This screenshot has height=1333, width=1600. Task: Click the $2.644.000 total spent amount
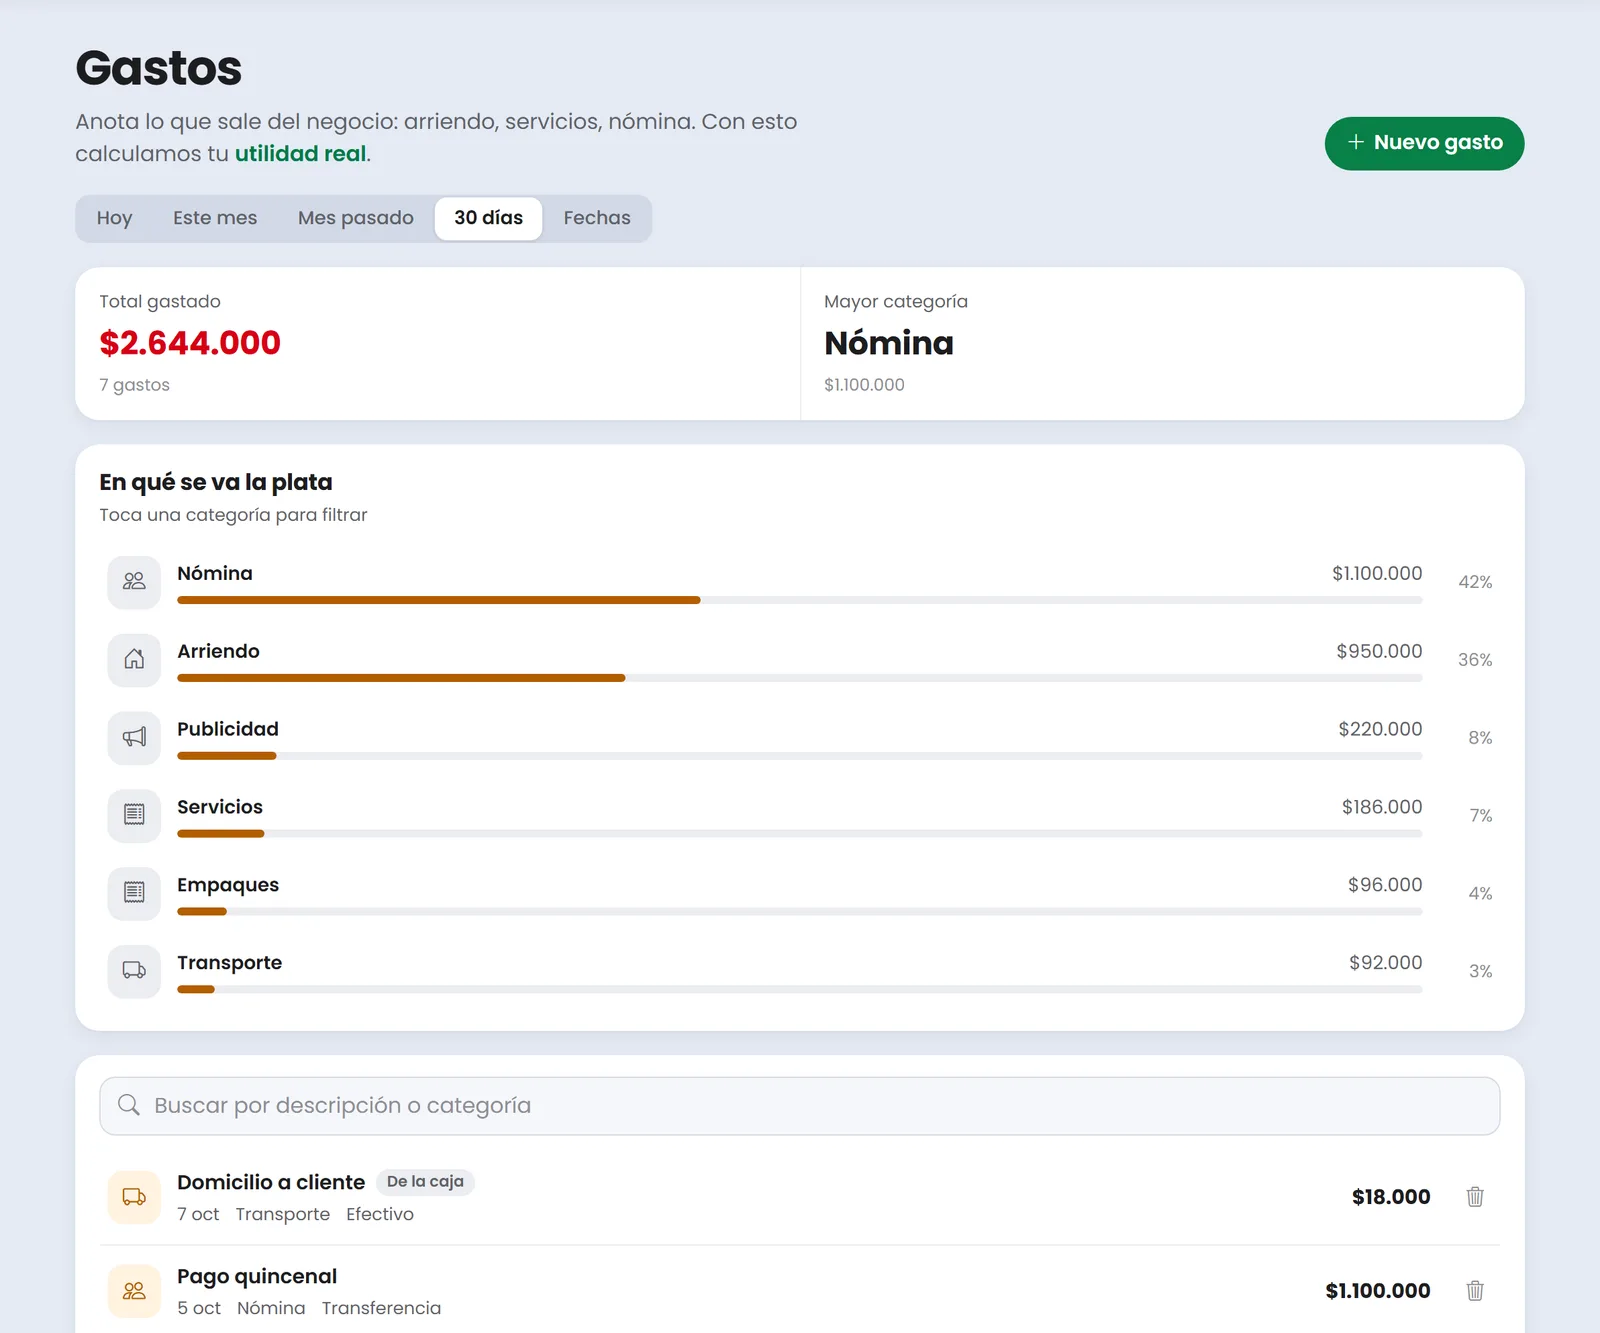coord(190,343)
